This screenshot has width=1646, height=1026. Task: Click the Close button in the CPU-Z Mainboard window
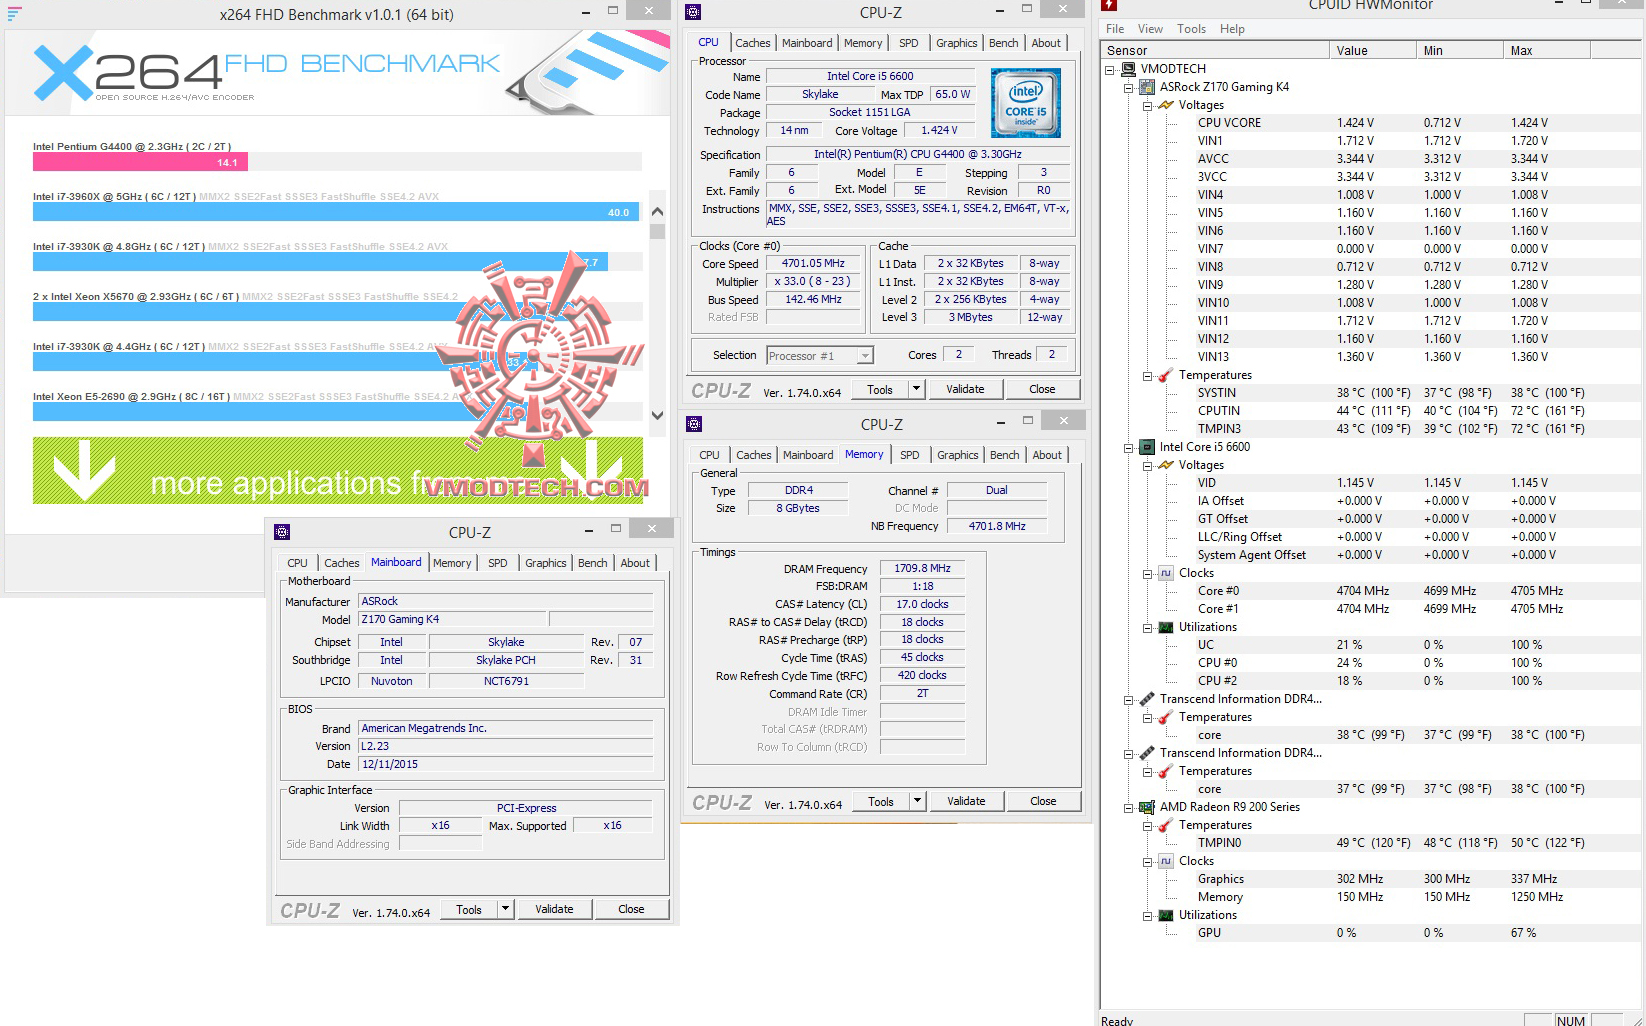click(631, 909)
